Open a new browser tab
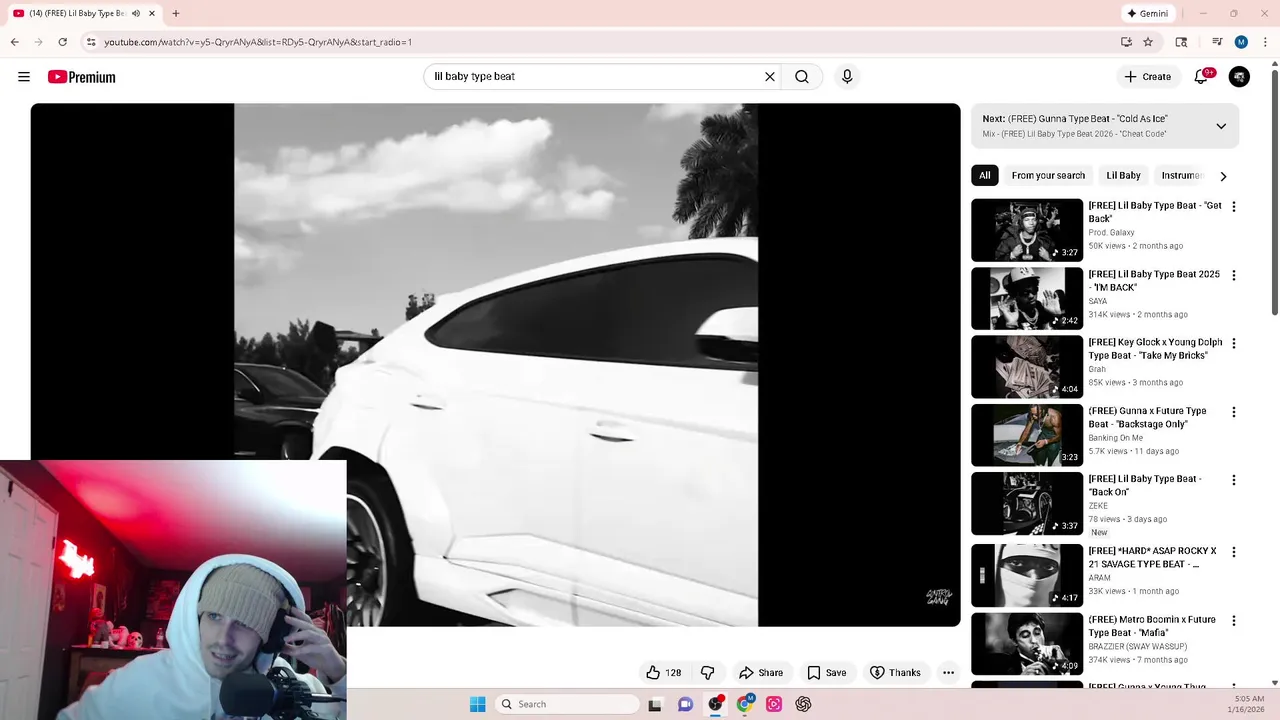Screen dimensions: 1280x720 pos(176,13)
